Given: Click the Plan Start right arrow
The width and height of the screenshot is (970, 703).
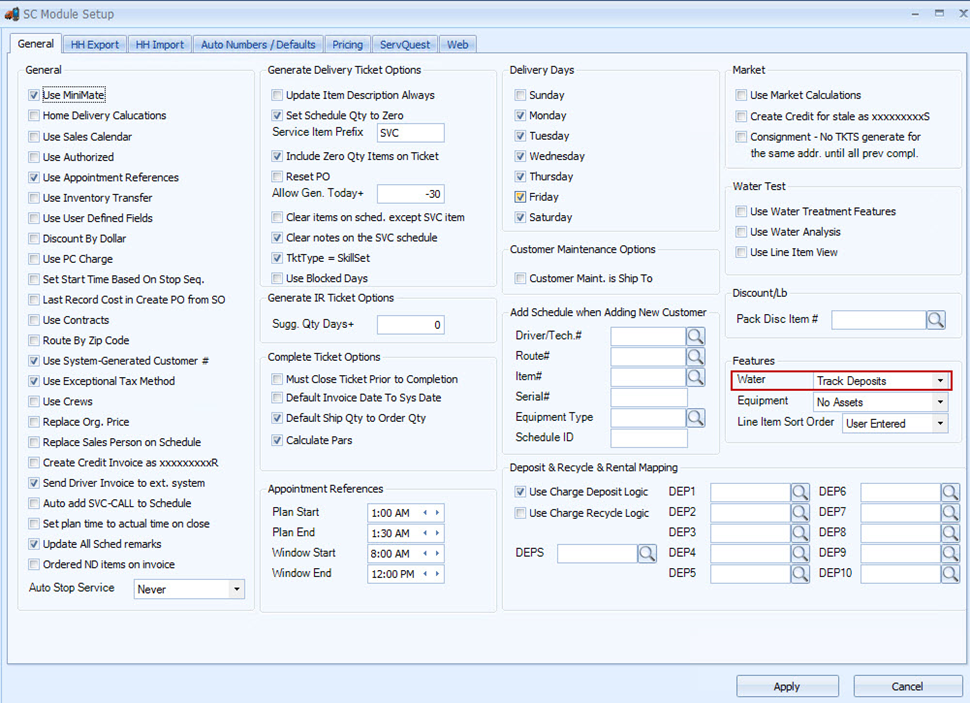Looking at the screenshot, I should pyautogui.click(x=437, y=512).
